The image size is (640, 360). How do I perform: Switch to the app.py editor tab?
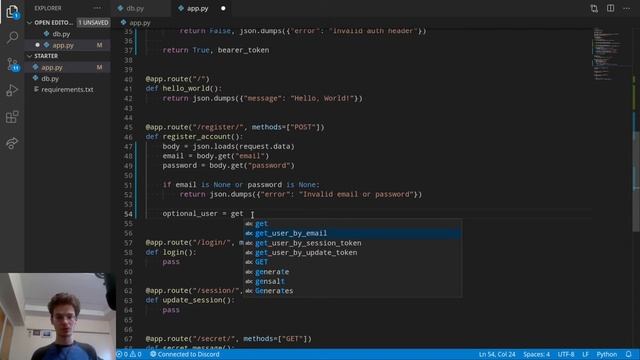[198, 8]
